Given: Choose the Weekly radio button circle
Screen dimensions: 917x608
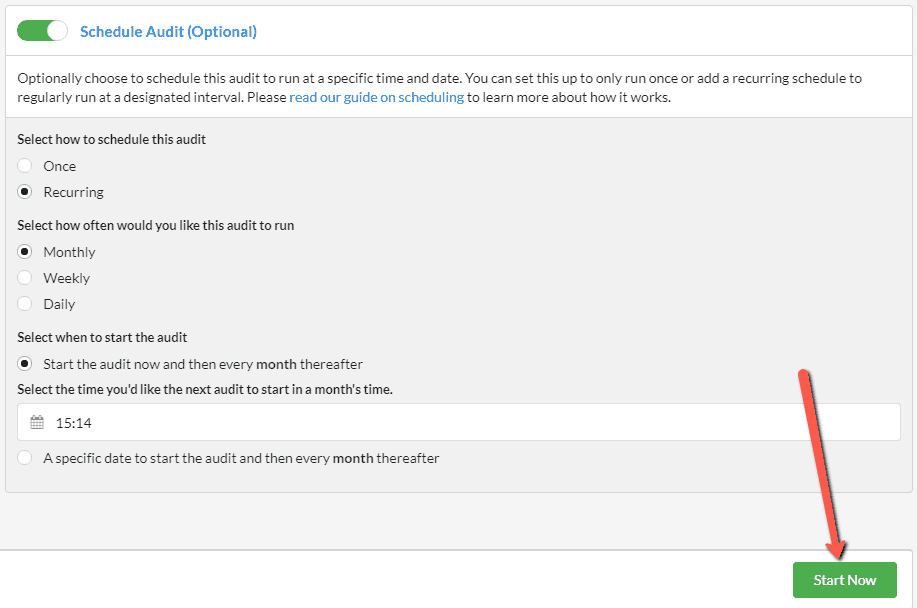Looking at the screenshot, I should coord(25,278).
